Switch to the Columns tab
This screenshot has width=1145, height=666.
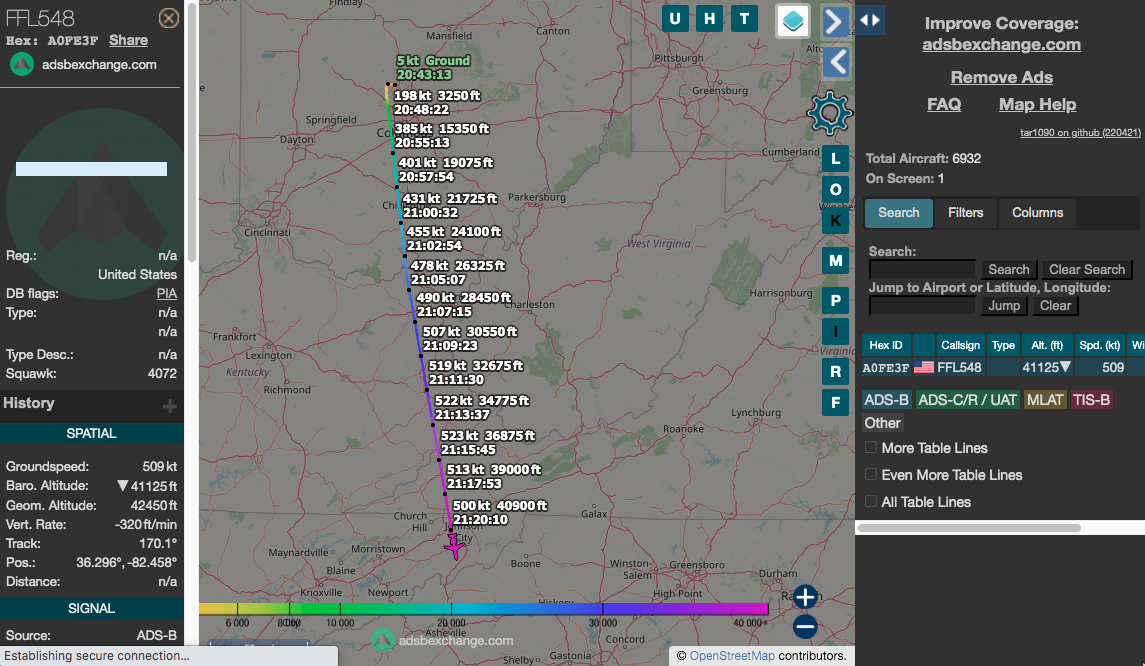1037,213
